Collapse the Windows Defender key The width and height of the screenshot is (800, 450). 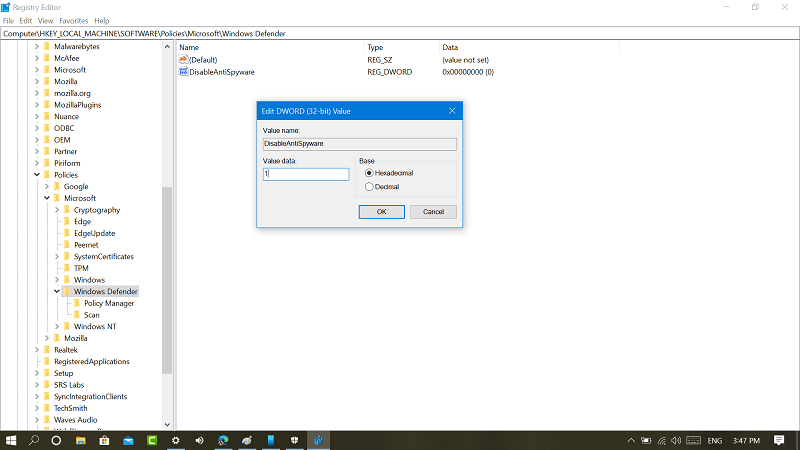[x=57, y=291]
